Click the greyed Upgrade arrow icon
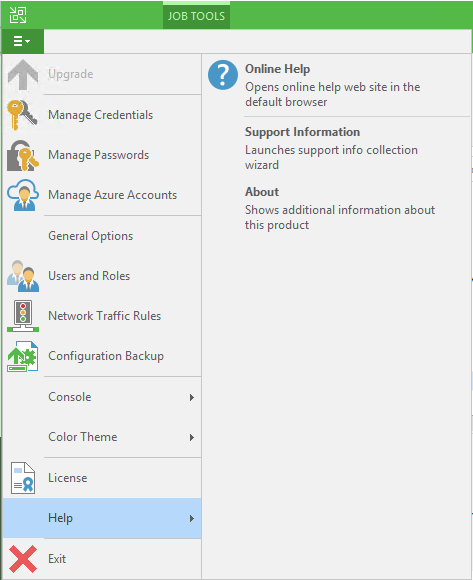This screenshot has height=580, width=473. (23, 75)
